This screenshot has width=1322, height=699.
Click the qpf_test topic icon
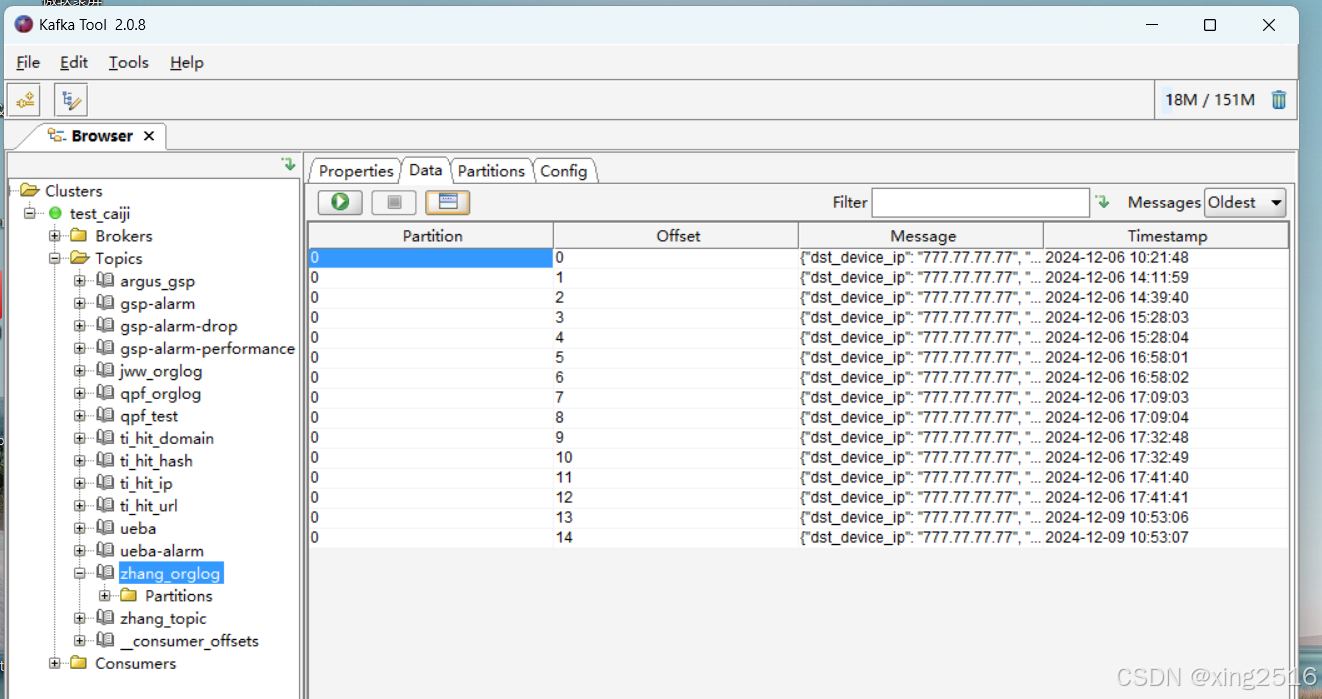click(x=105, y=416)
